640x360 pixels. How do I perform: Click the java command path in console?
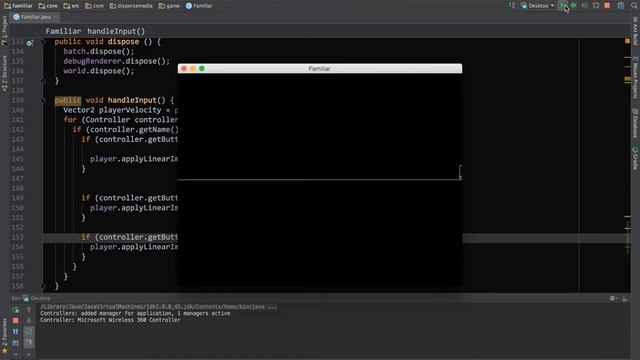click(158, 307)
